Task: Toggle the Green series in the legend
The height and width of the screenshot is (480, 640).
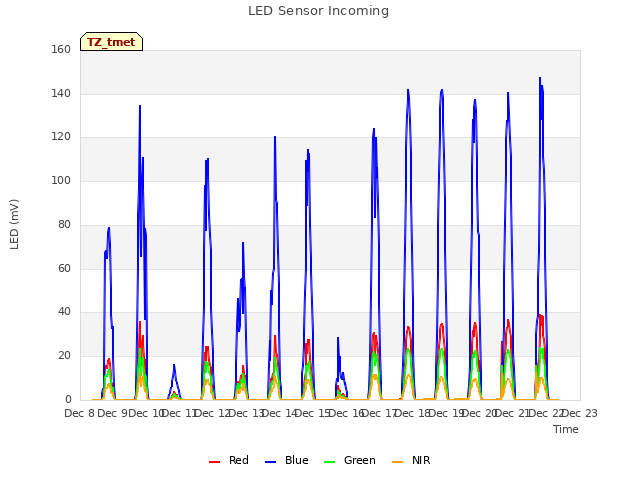Action: [349, 460]
